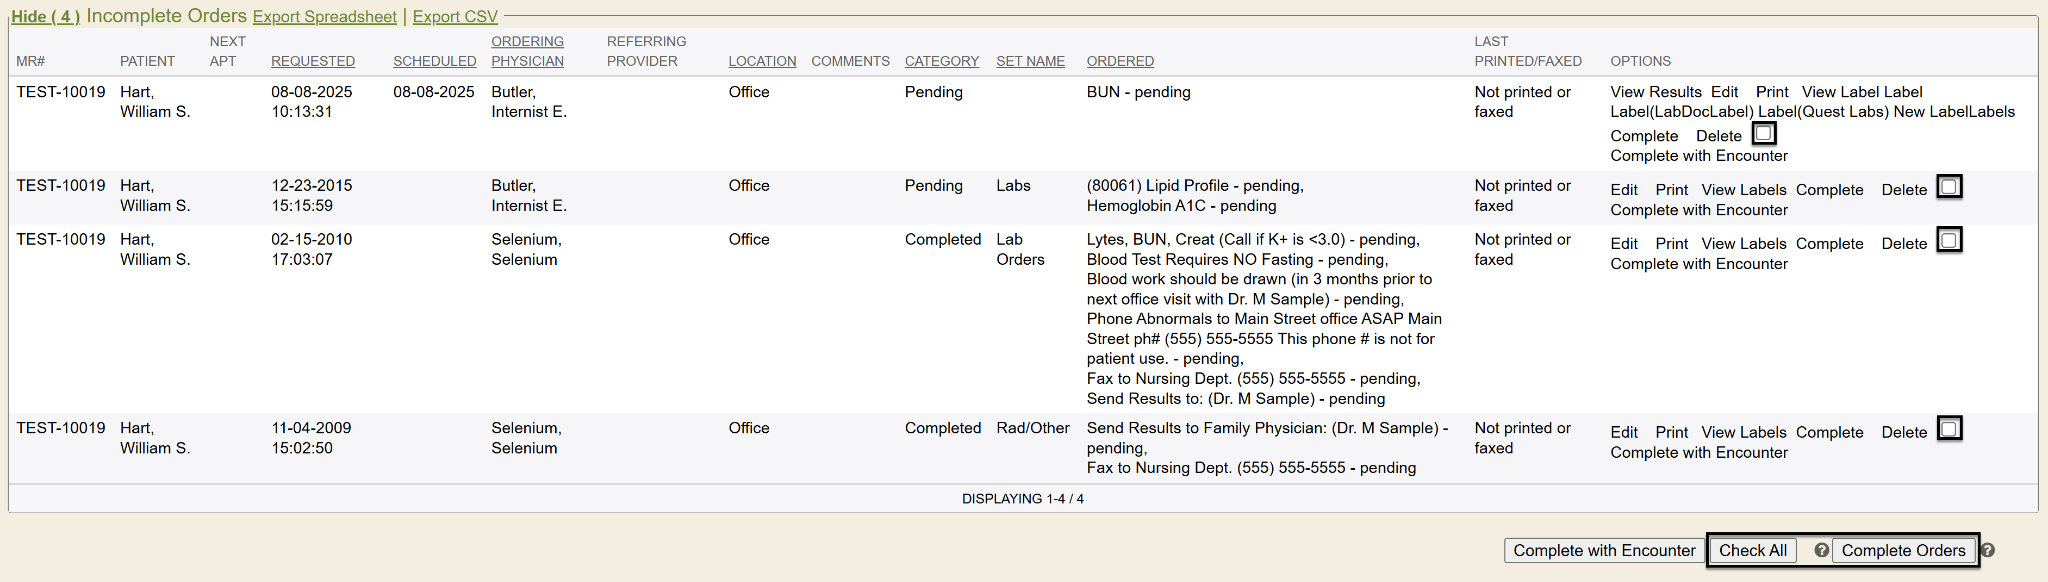Click help icon left of Complete Orders
Image resolution: width=2048 pixels, height=582 pixels.
coord(1821,550)
